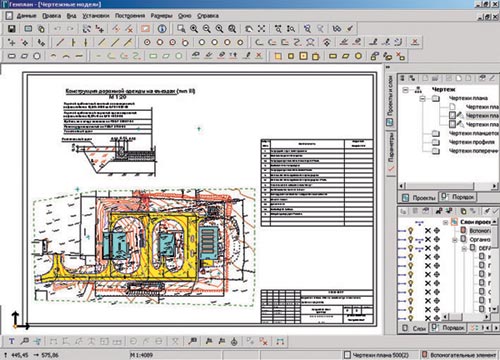500x360 pixels.
Task: Open the Окно menu
Action: (x=184, y=16)
